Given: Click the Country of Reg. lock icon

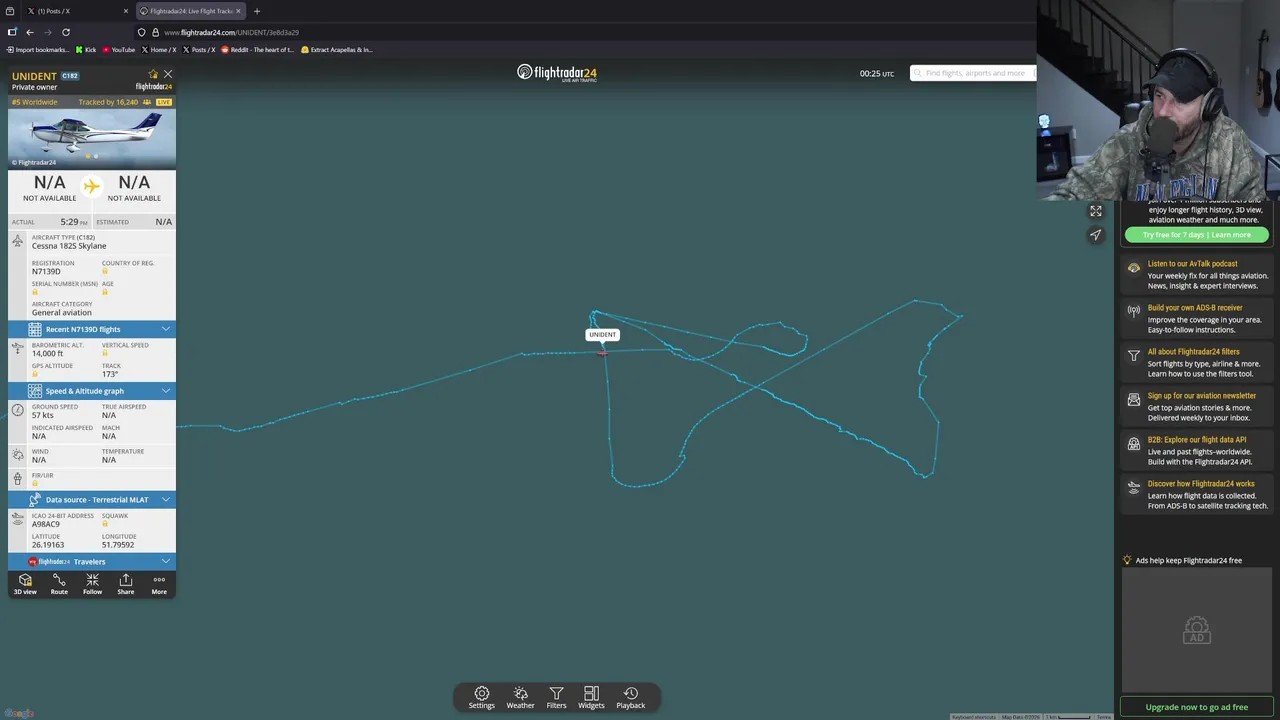Looking at the screenshot, I should pyautogui.click(x=105, y=271).
